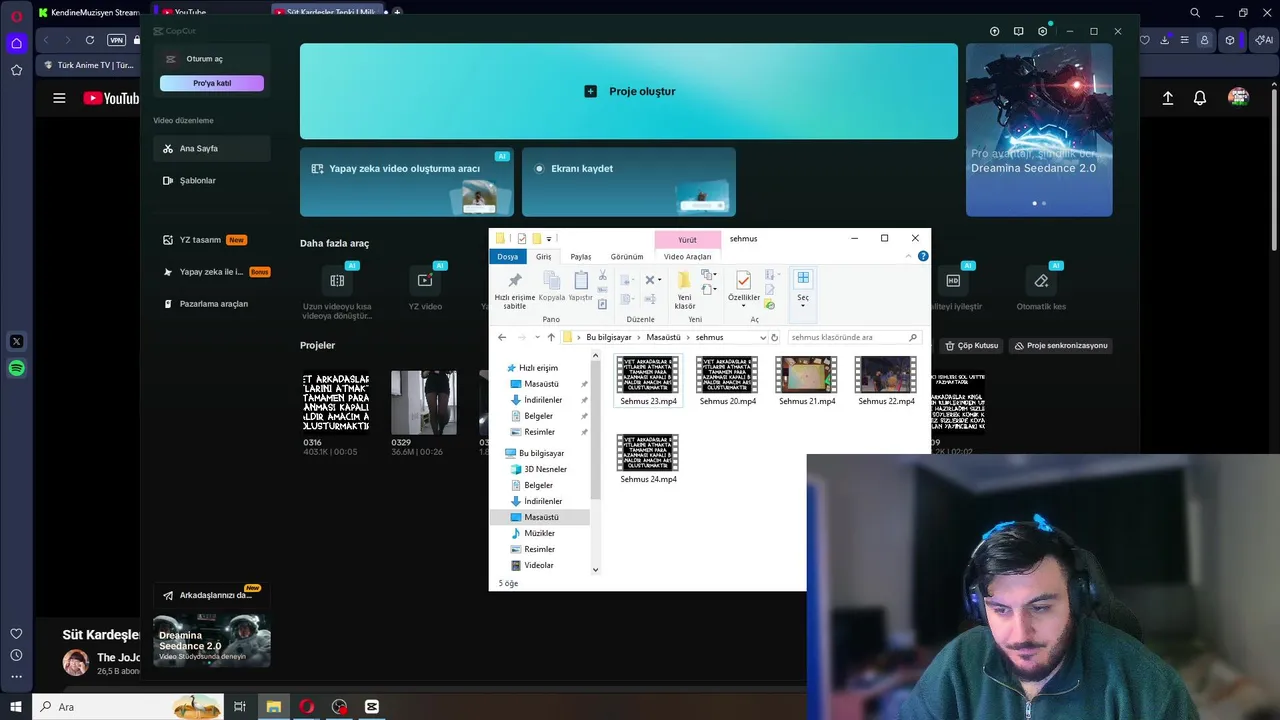The width and height of the screenshot is (1280, 720).
Task: Click the scissors Cut icon in Pano group
Action: click(x=602, y=275)
